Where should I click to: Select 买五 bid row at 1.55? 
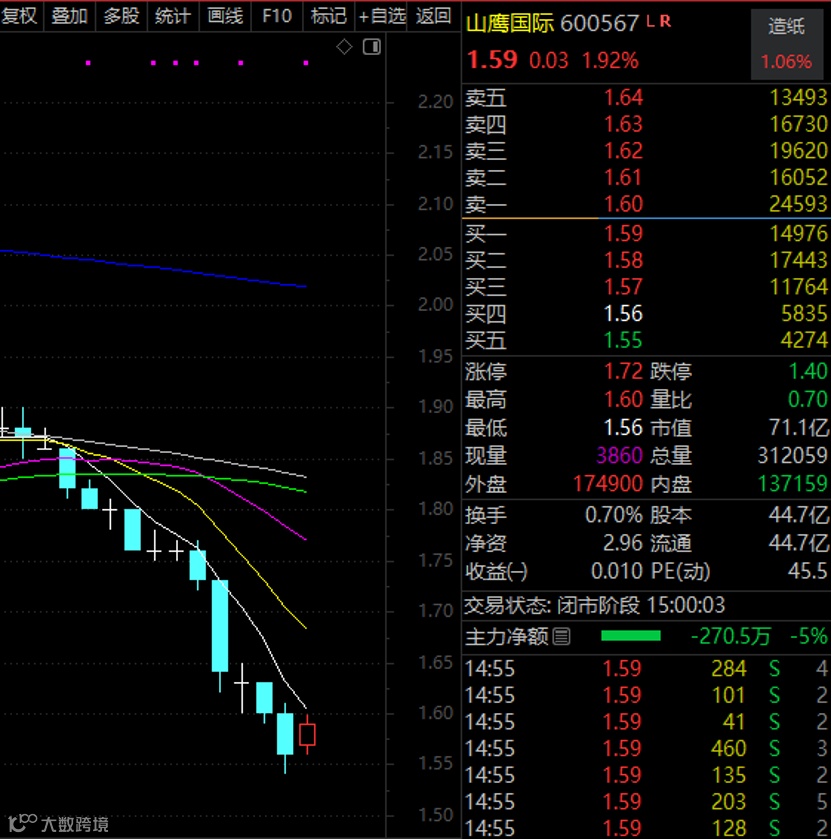click(646, 340)
